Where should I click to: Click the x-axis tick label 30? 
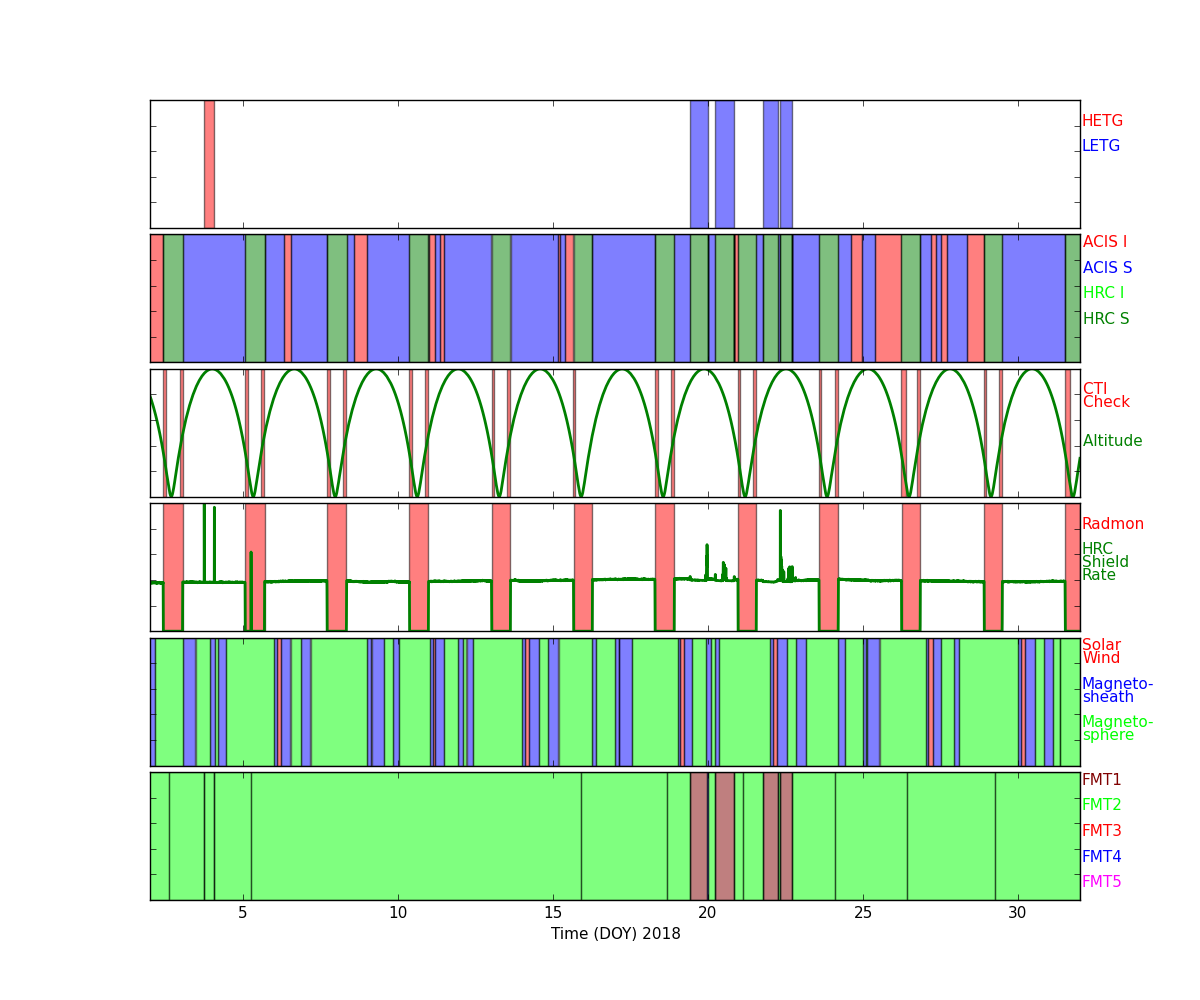click(x=1017, y=913)
